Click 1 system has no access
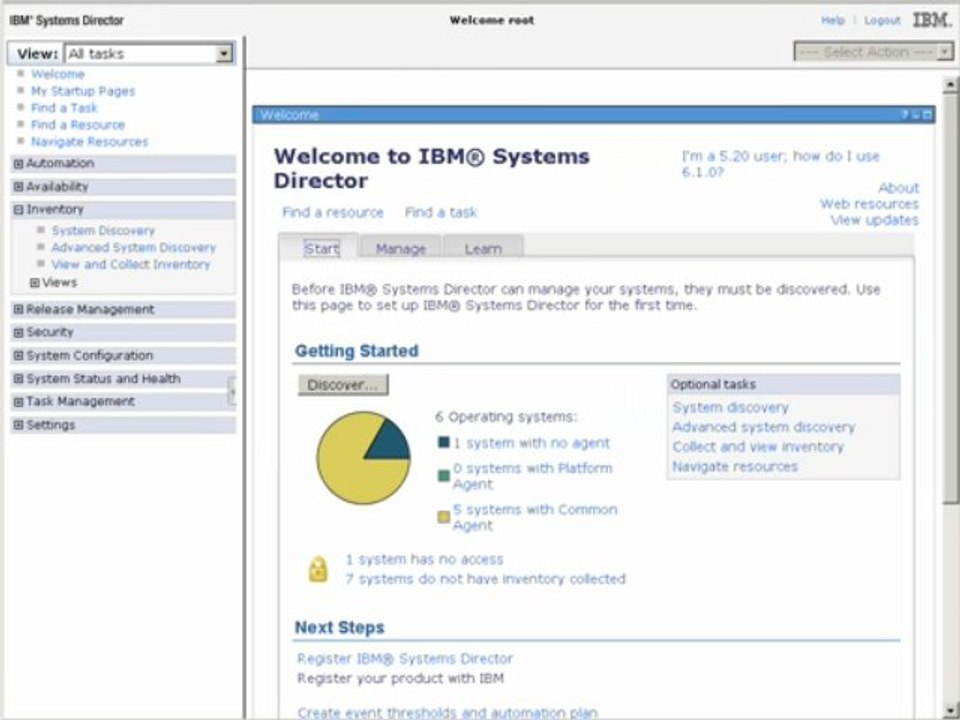The width and height of the screenshot is (960, 720). click(424, 560)
